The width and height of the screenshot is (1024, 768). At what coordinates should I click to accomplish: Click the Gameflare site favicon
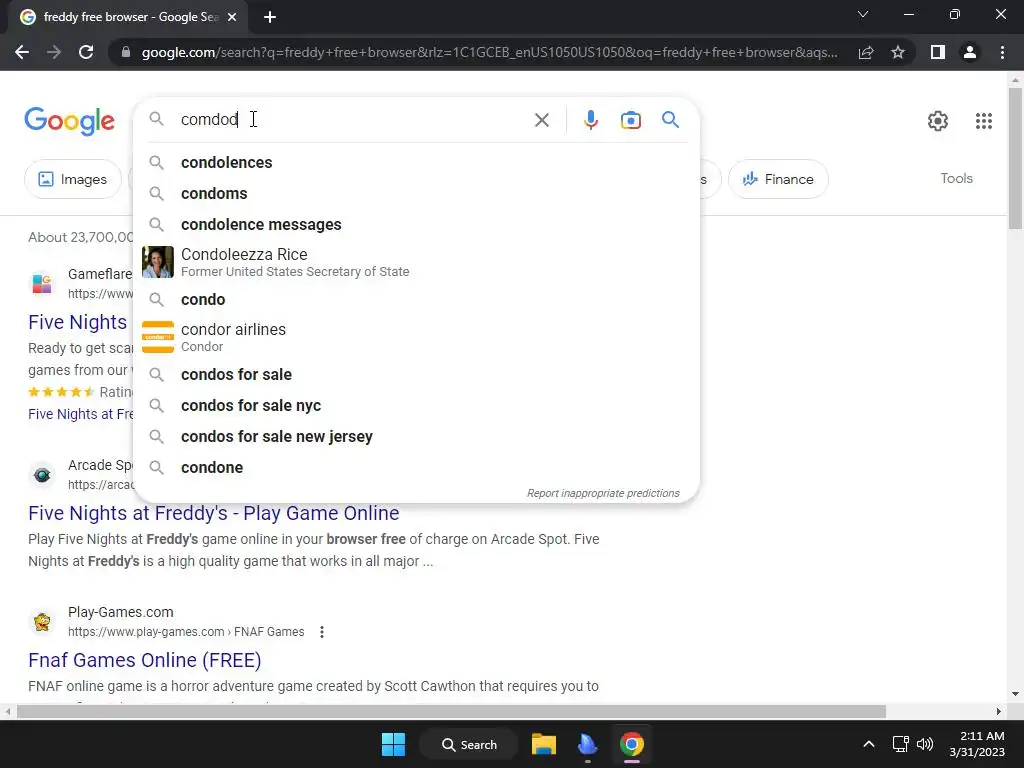pos(42,283)
